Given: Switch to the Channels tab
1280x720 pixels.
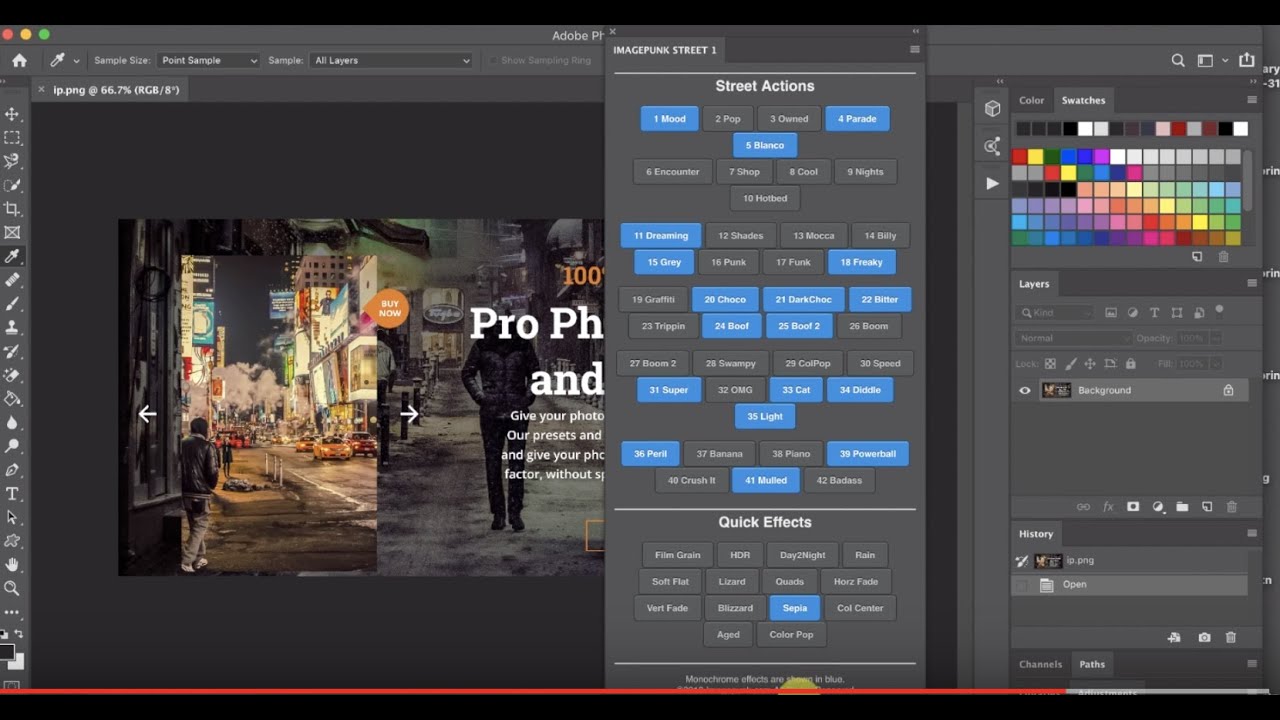Looking at the screenshot, I should pos(1040,664).
